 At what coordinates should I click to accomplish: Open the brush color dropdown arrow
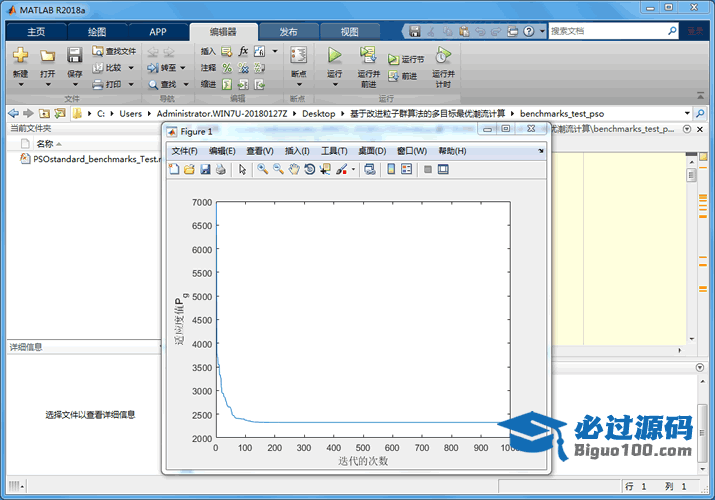353,170
